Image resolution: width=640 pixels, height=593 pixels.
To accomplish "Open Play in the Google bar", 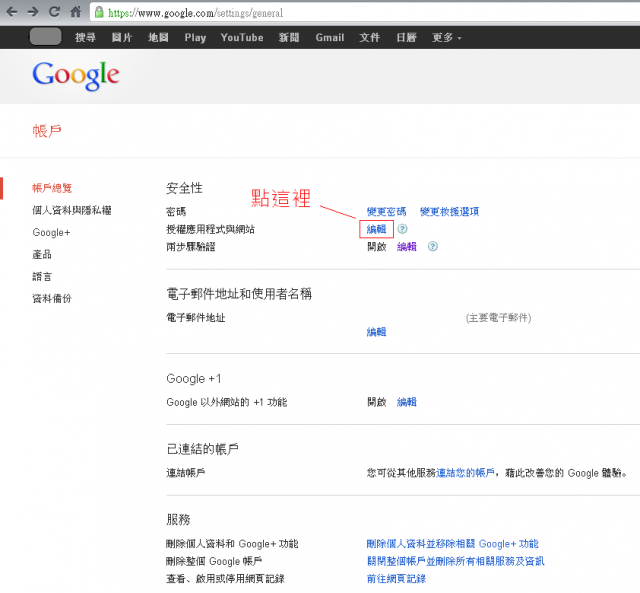I will click(x=195, y=38).
